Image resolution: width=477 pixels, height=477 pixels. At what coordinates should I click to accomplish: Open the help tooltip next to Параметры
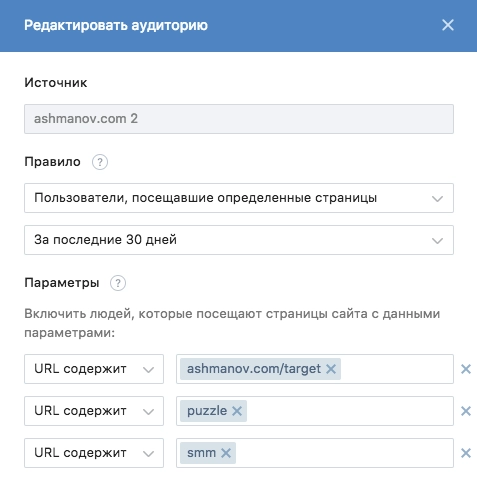[118, 283]
